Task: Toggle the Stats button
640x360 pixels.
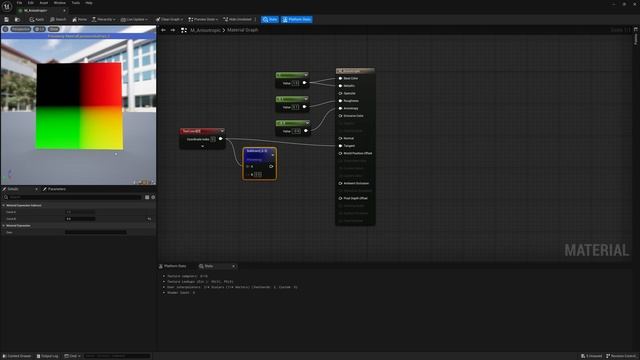Action: click(x=270, y=20)
